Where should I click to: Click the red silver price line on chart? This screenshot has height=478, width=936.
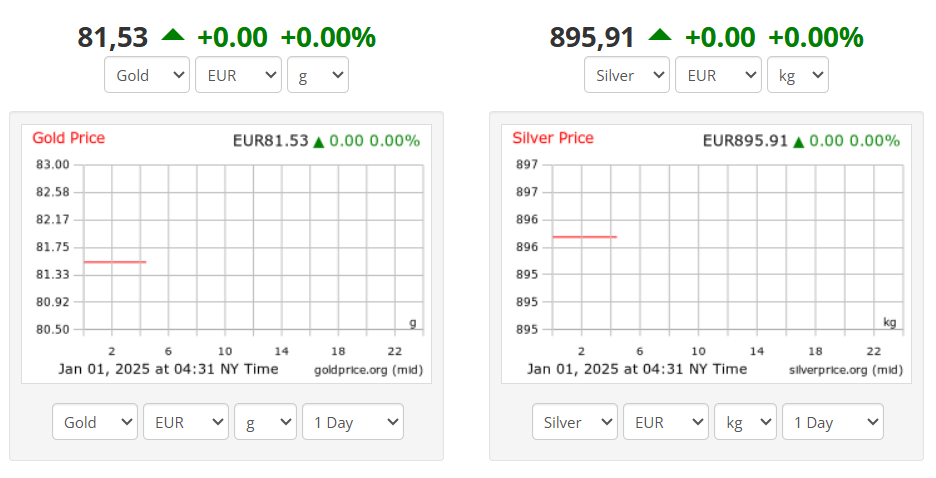click(x=584, y=237)
